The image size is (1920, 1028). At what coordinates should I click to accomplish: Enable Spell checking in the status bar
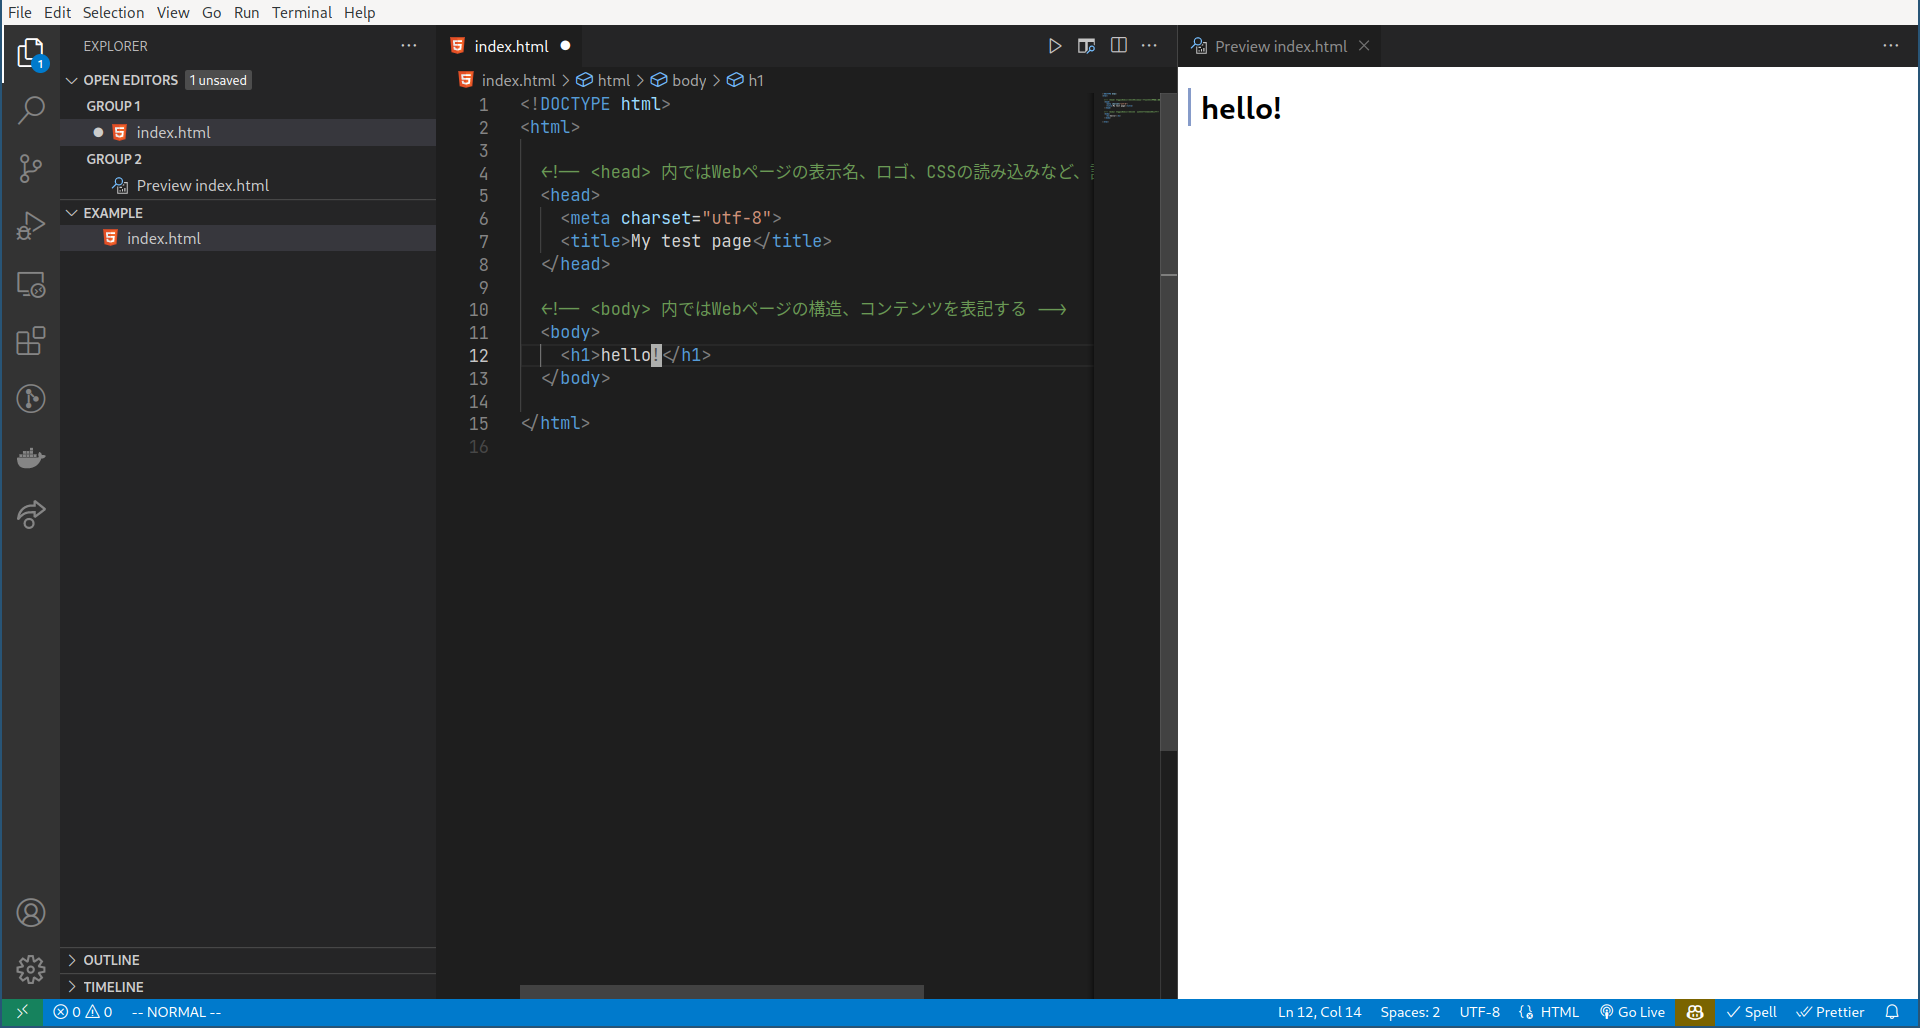1752,1012
